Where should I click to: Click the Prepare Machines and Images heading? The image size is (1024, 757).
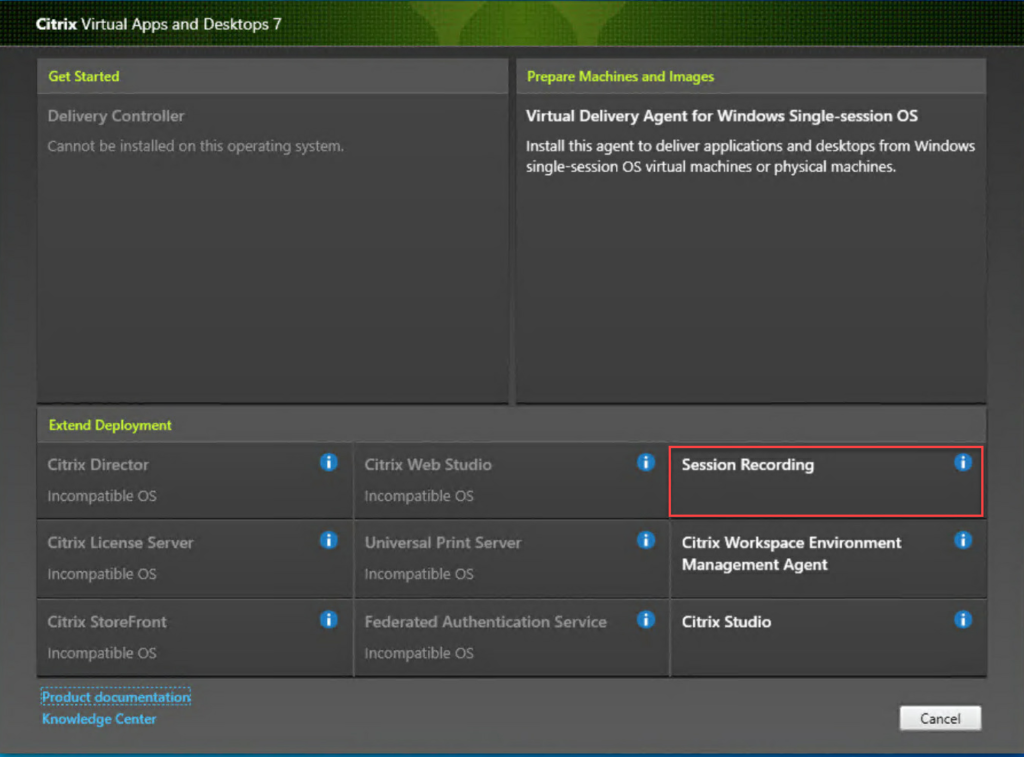(x=620, y=76)
